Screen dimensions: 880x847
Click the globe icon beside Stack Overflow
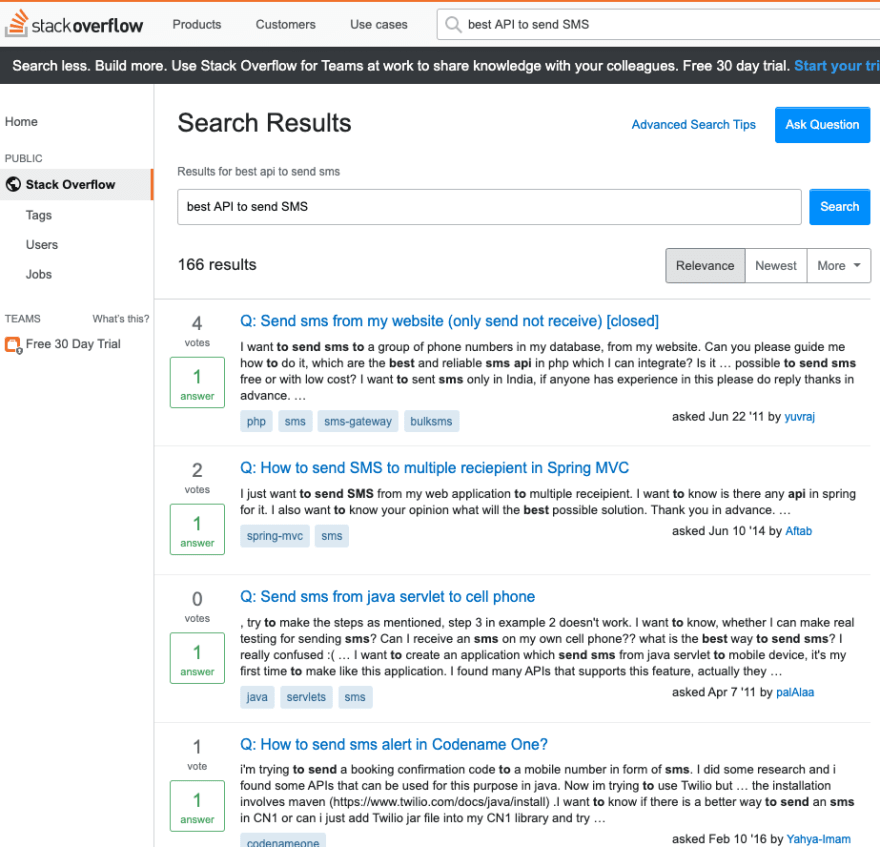tap(13, 184)
